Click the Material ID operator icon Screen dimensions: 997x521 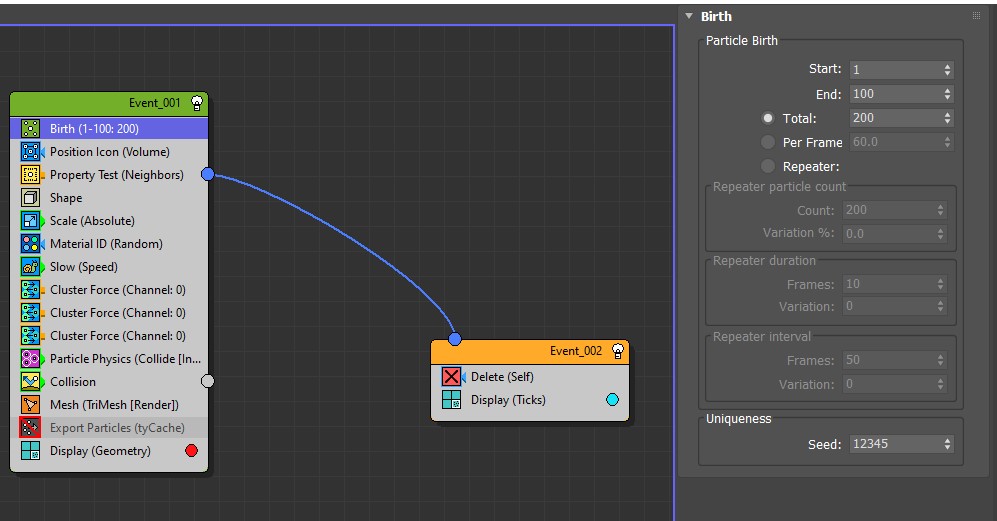pos(30,244)
